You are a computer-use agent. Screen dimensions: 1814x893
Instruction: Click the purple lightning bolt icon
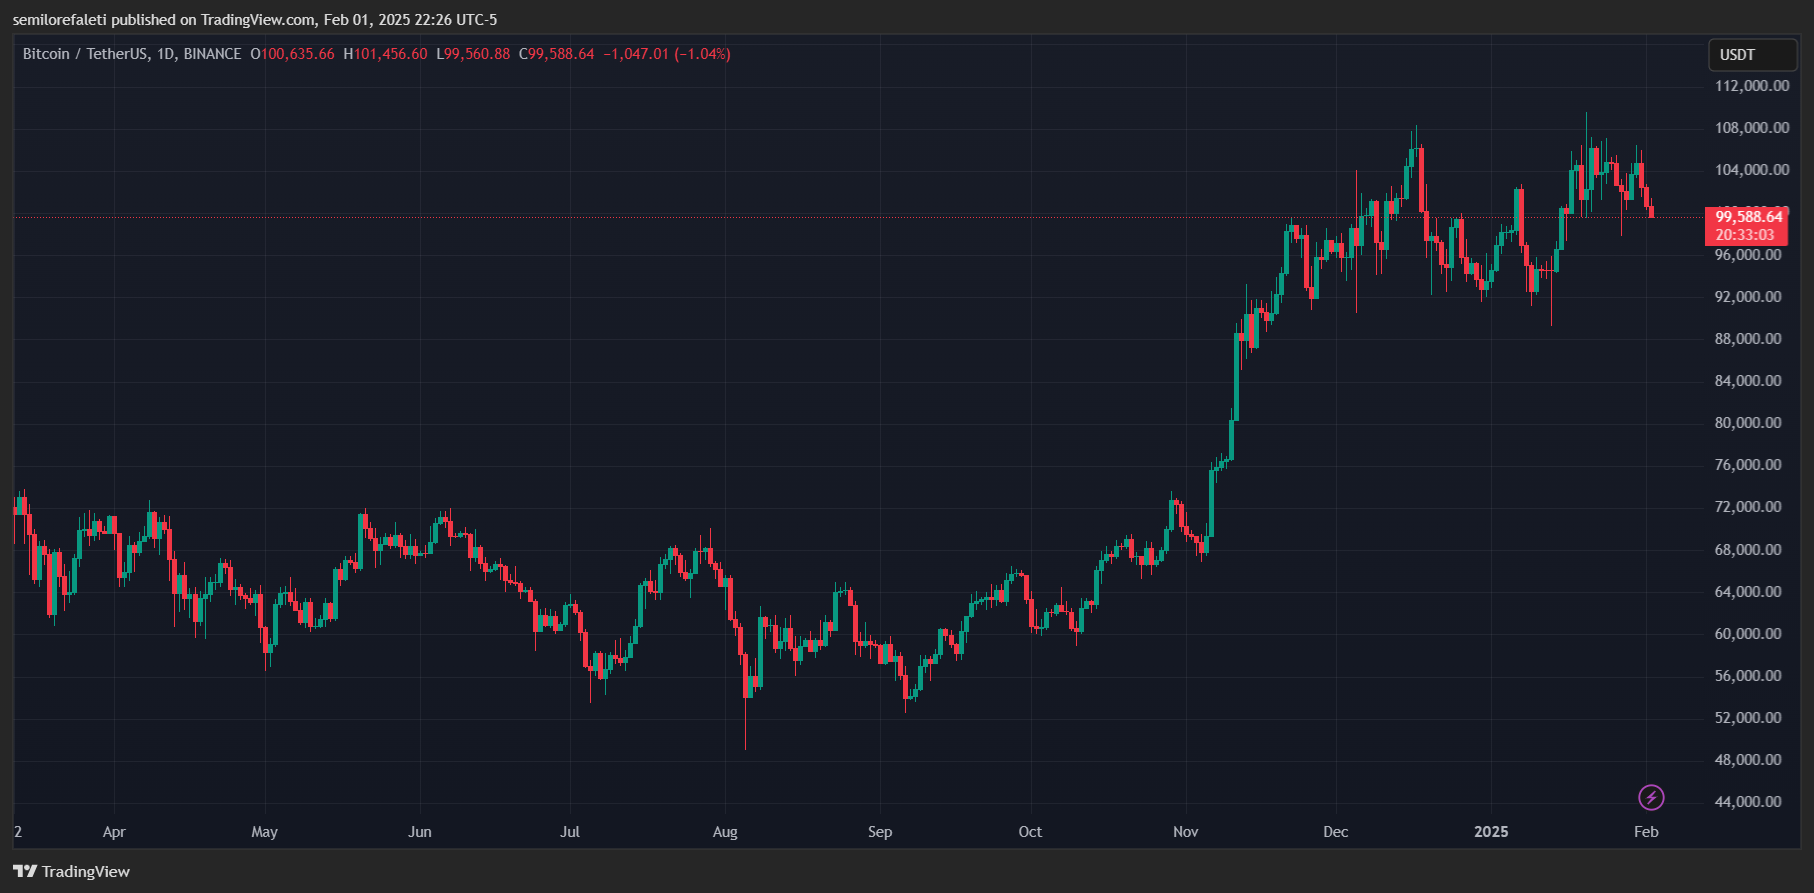(1651, 797)
